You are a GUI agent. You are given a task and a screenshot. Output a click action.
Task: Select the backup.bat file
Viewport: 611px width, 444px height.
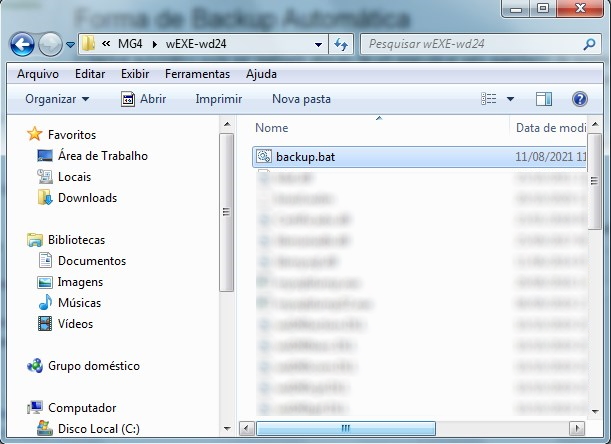pyautogui.click(x=419, y=157)
